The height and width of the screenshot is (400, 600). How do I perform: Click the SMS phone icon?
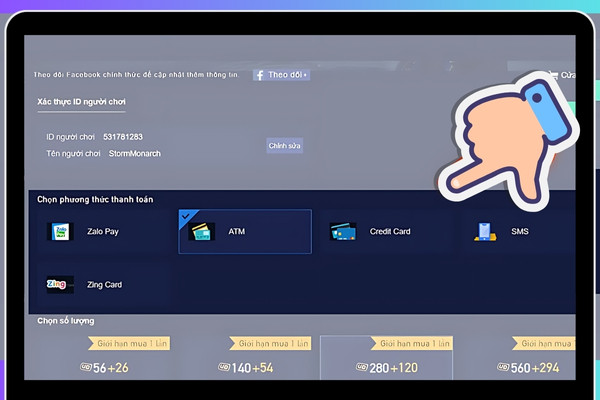(x=485, y=232)
